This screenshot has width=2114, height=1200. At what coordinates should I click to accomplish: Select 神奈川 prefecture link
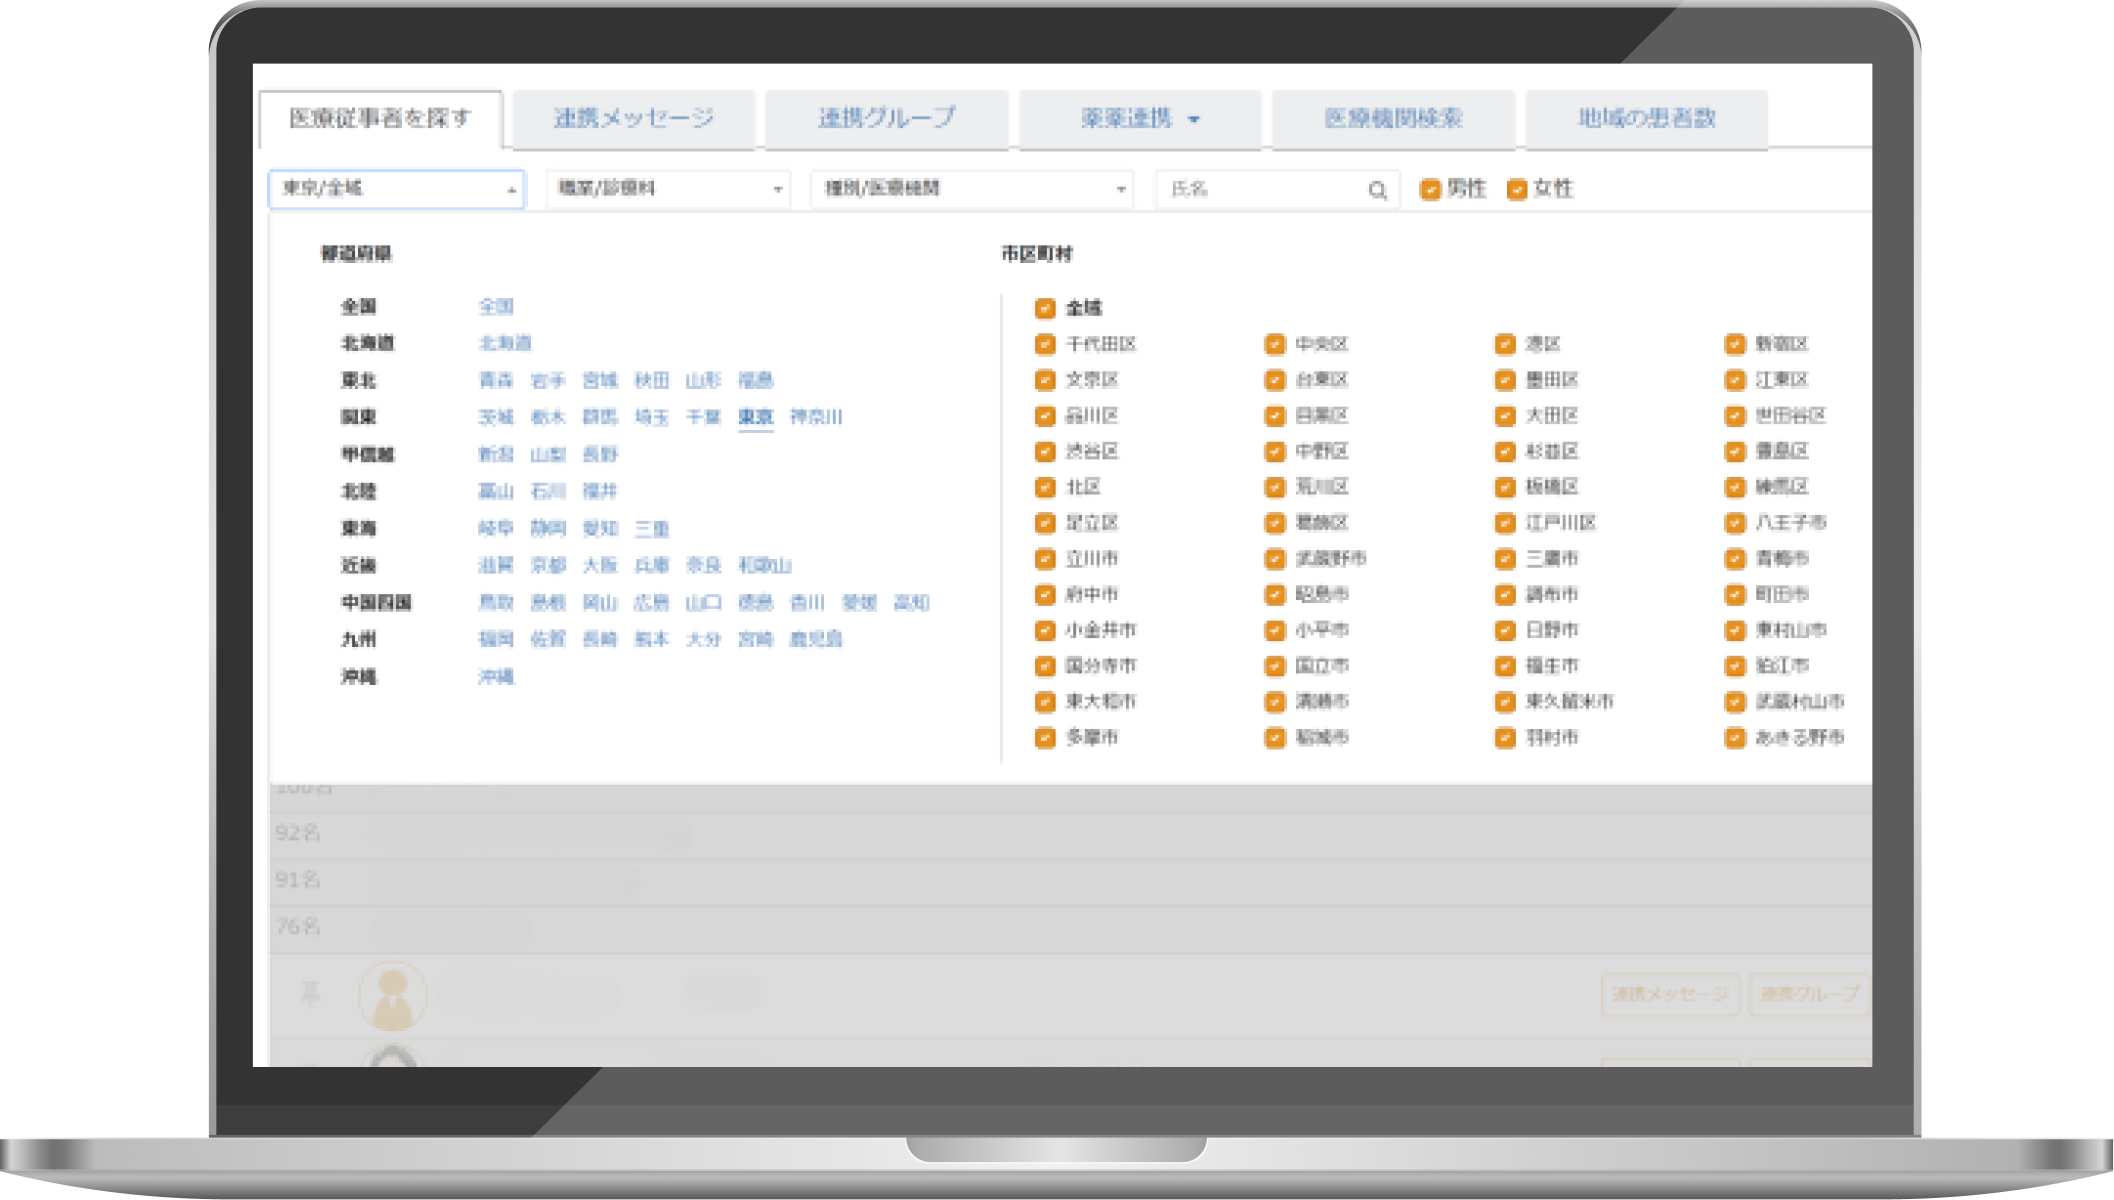(816, 417)
